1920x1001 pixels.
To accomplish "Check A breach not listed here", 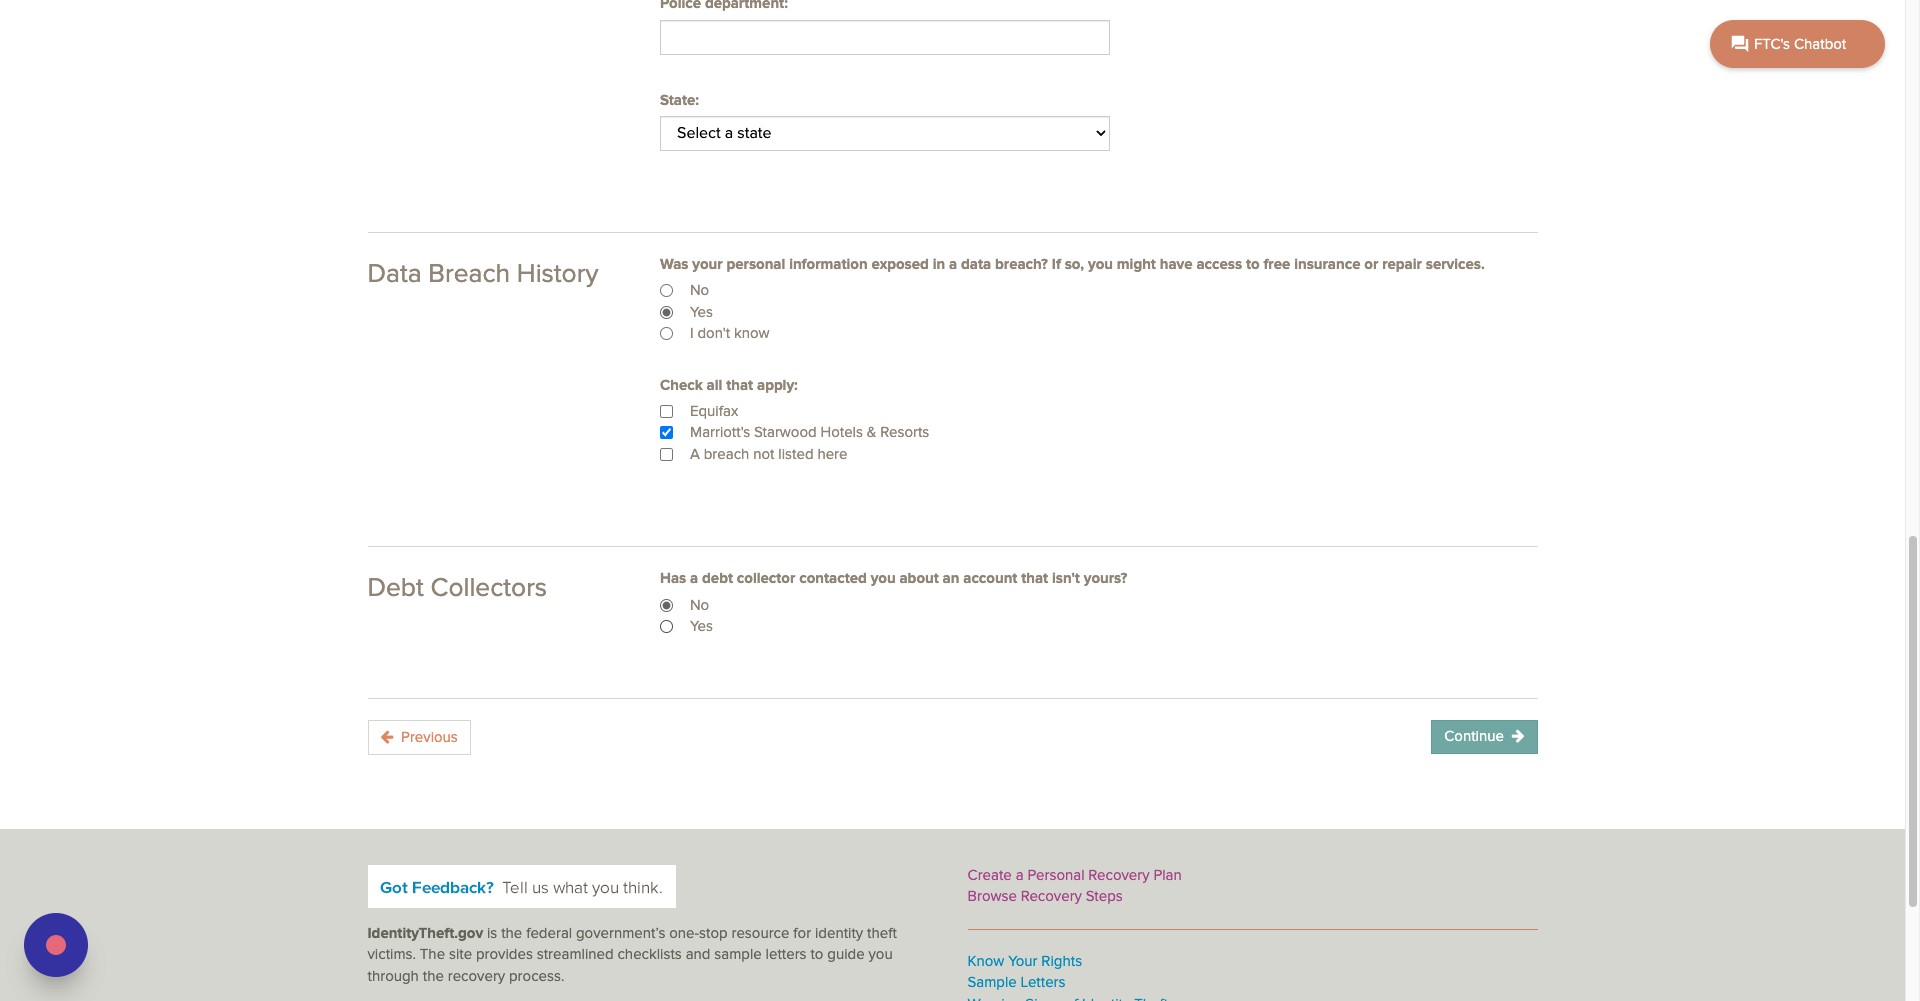I will 667,455.
